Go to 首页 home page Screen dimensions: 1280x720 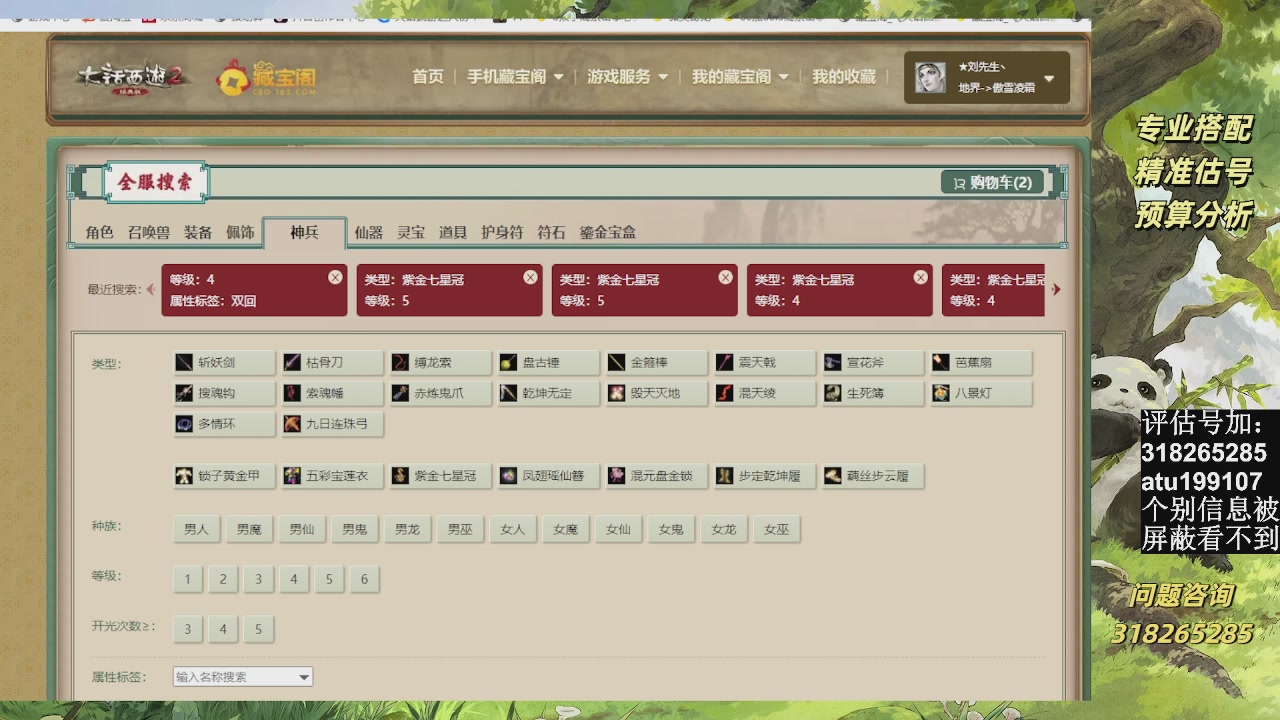pos(428,76)
